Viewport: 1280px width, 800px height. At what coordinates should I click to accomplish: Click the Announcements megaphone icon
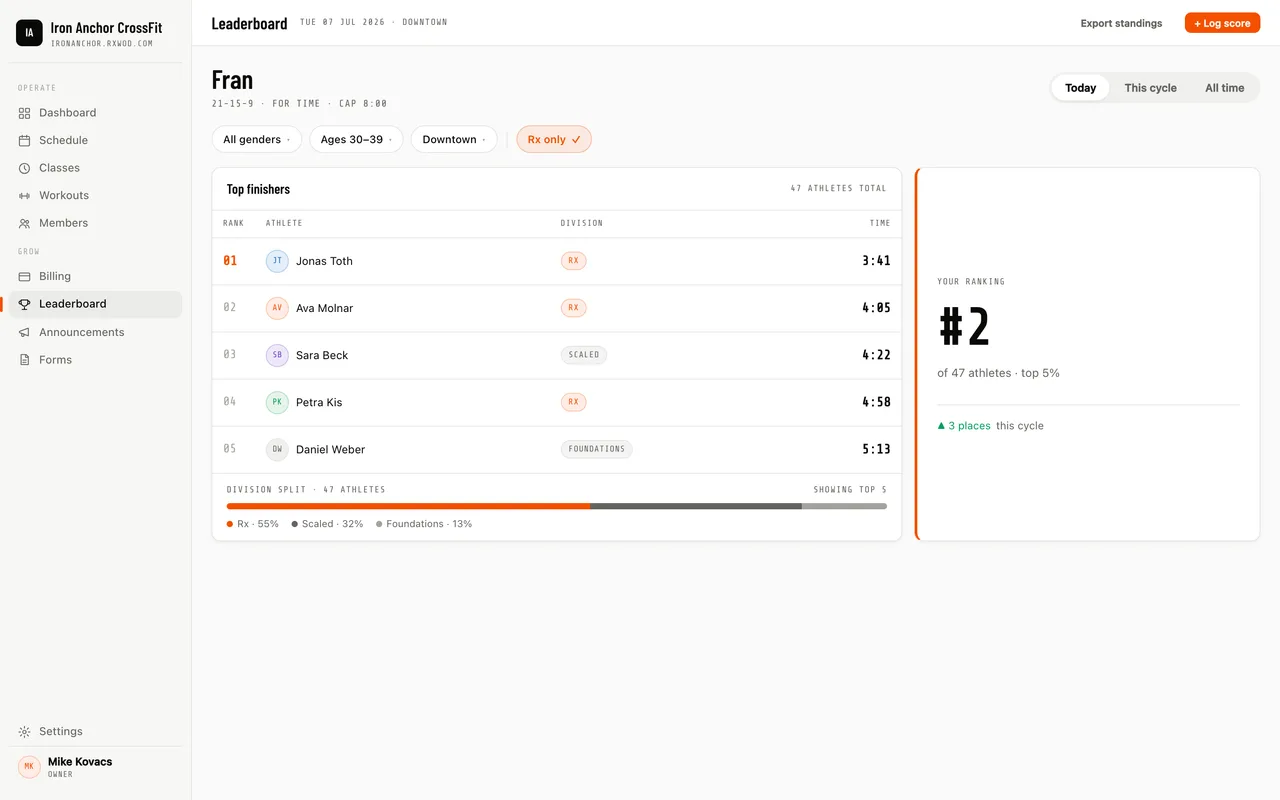(x=25, y=332)
